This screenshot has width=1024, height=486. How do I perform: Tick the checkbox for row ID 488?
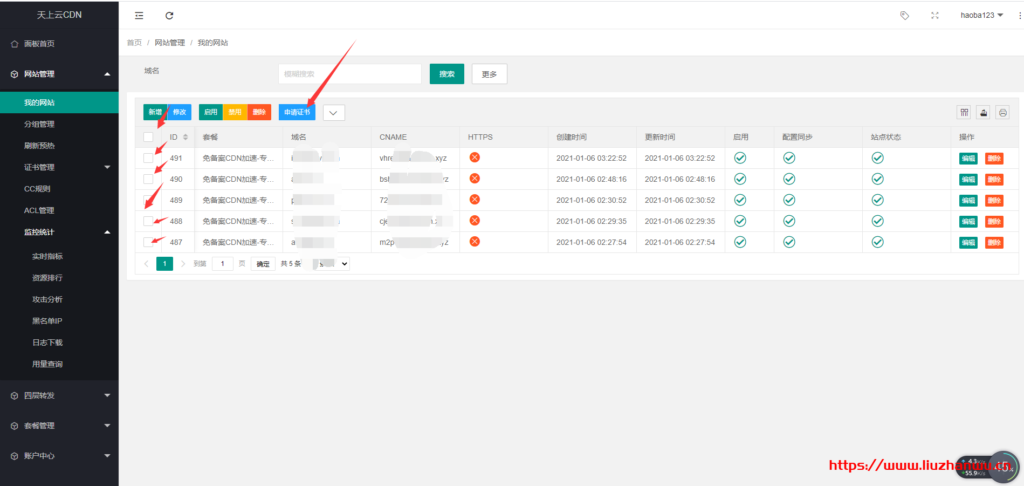pos(148,221)
